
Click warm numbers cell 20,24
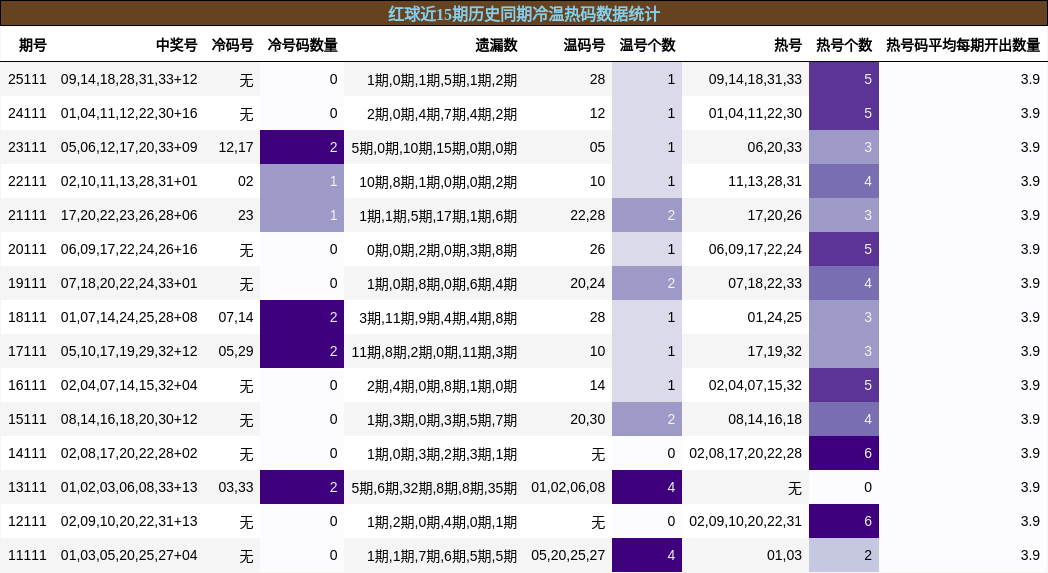pos(587,283)
